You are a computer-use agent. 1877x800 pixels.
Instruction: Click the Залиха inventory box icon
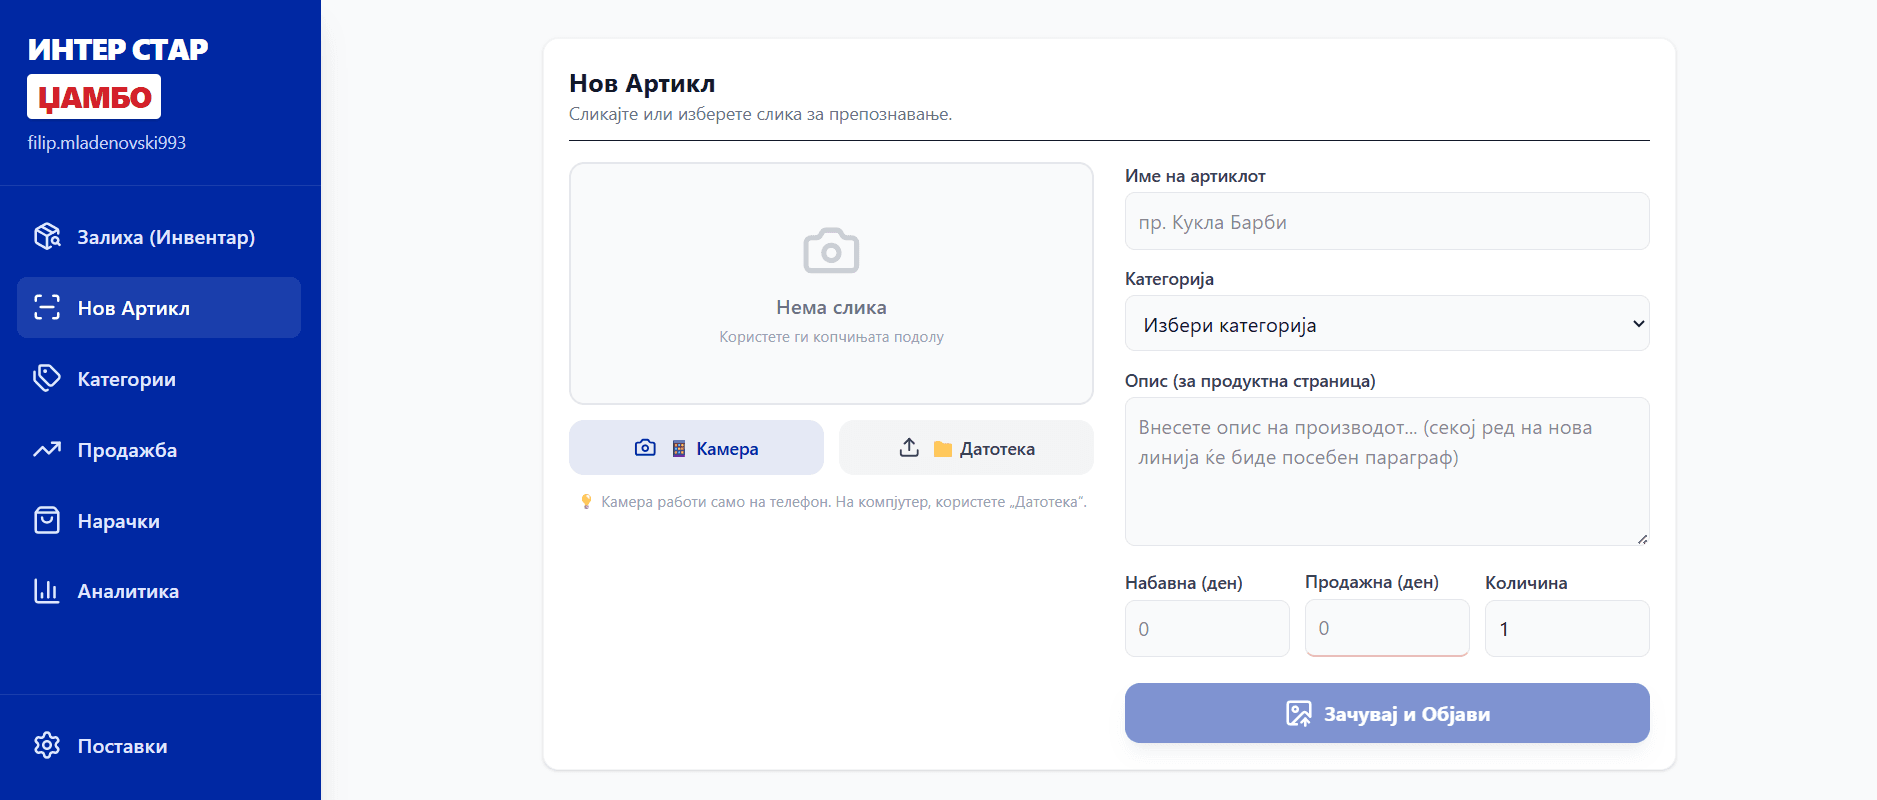tap(47, 236)
